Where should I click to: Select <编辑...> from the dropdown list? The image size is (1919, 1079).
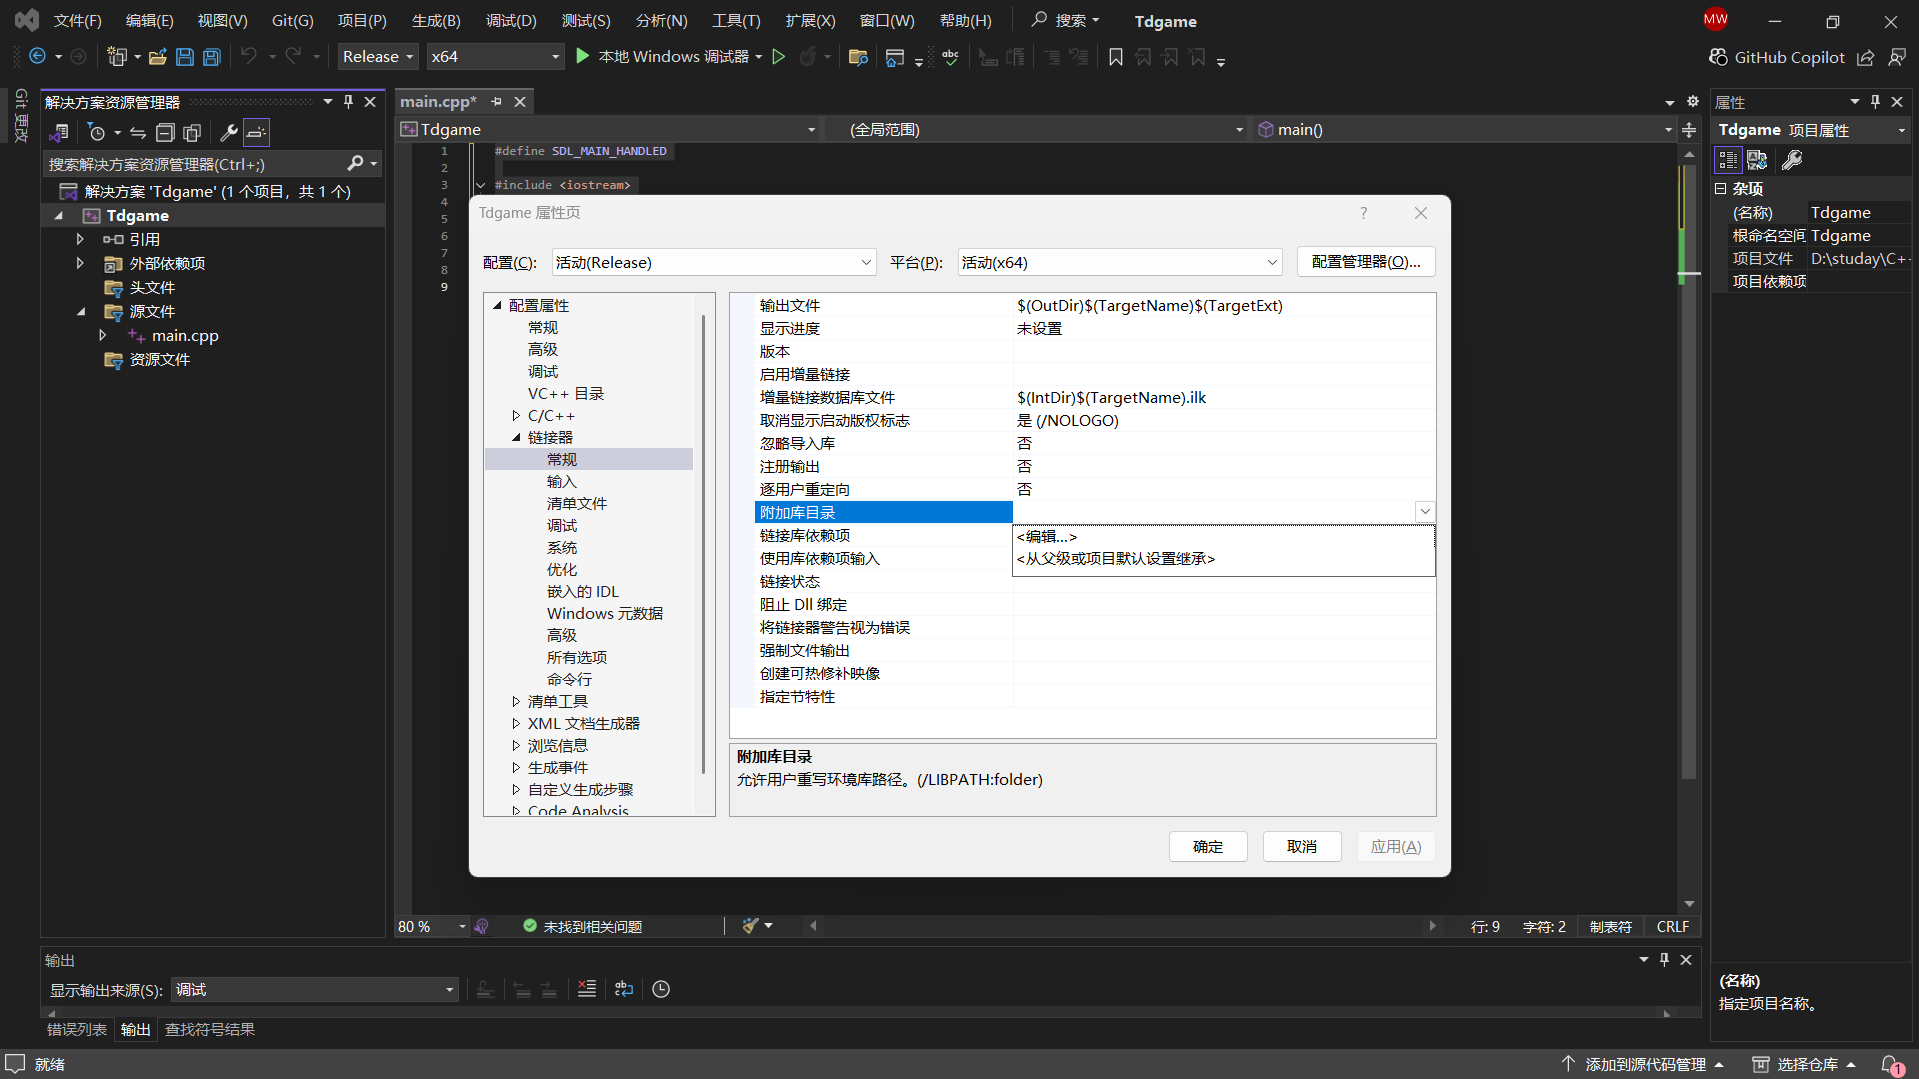1047,537
